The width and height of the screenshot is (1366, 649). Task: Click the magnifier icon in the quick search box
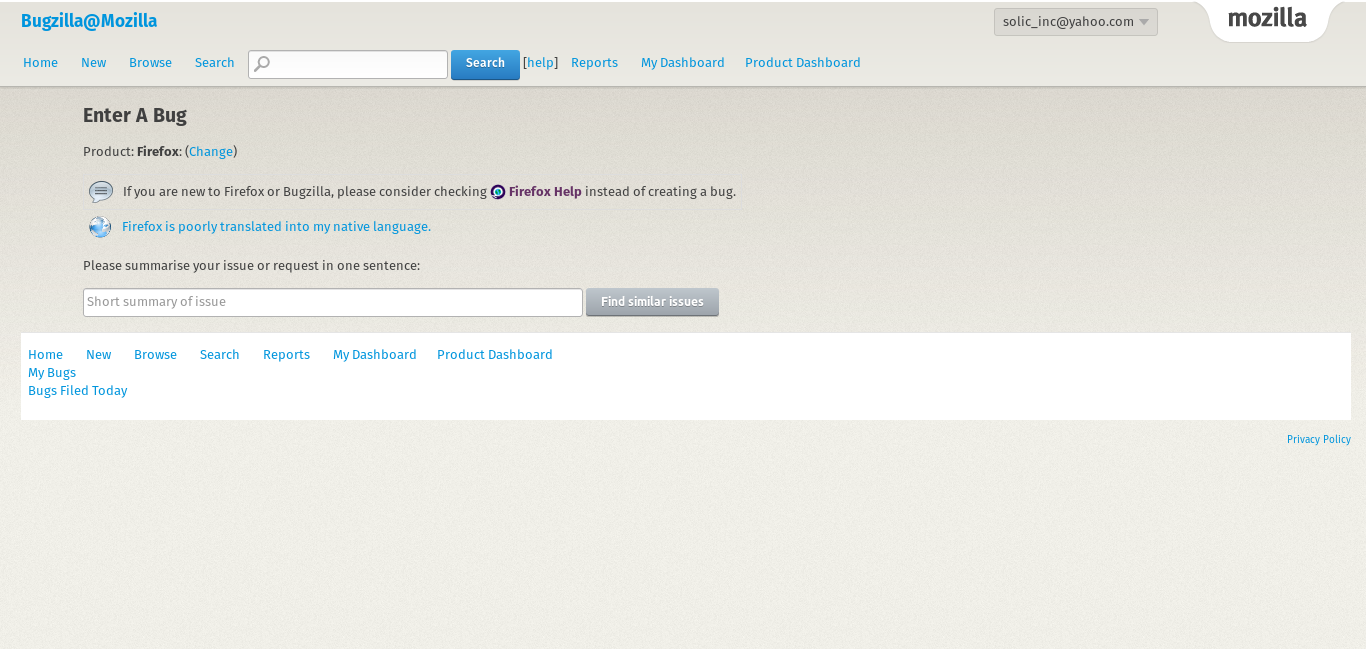(x=262, y=64)
